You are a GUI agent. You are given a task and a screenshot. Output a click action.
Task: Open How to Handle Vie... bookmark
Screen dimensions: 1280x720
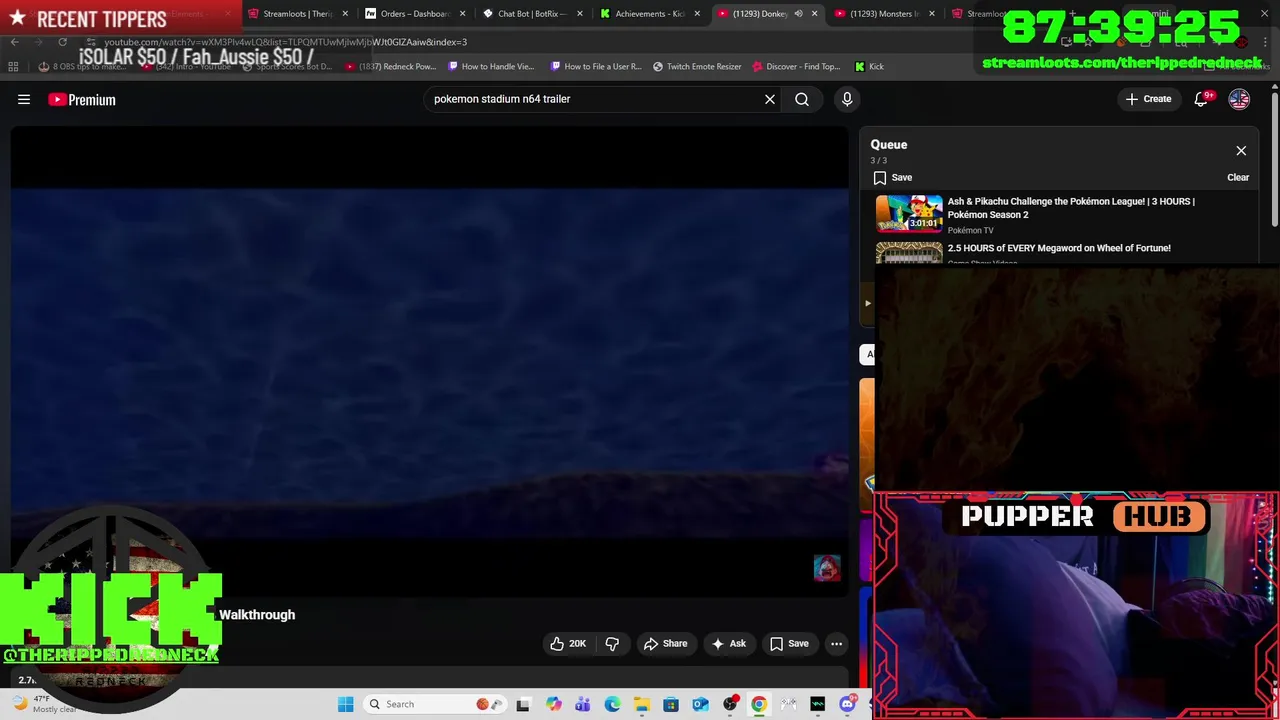492,67
